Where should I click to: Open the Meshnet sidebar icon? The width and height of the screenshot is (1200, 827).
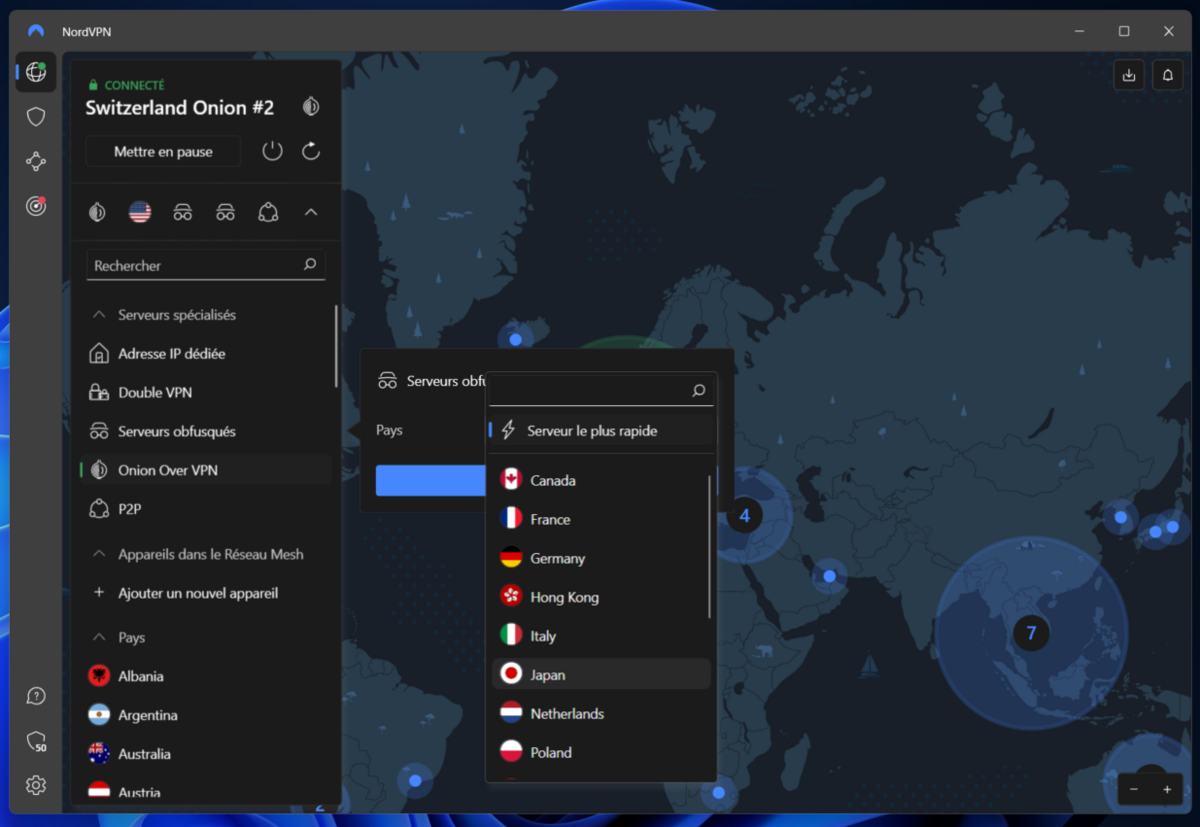pos(36,161)
